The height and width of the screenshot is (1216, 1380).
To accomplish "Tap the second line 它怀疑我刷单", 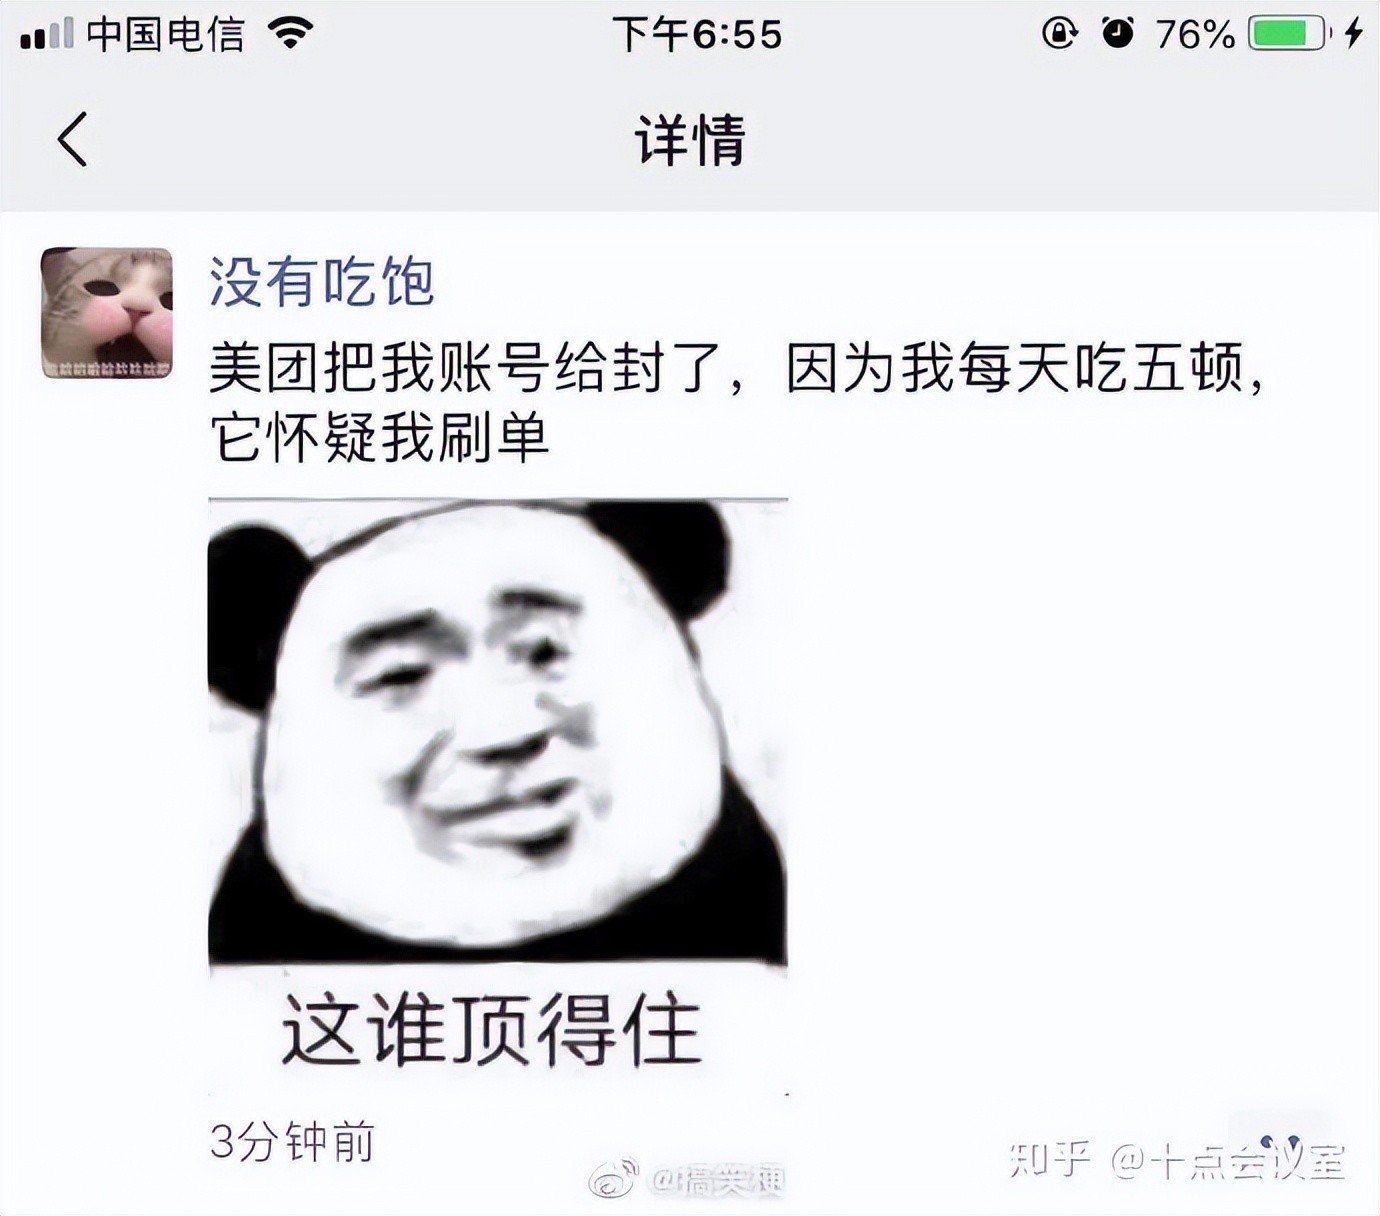I will (380, 438).
